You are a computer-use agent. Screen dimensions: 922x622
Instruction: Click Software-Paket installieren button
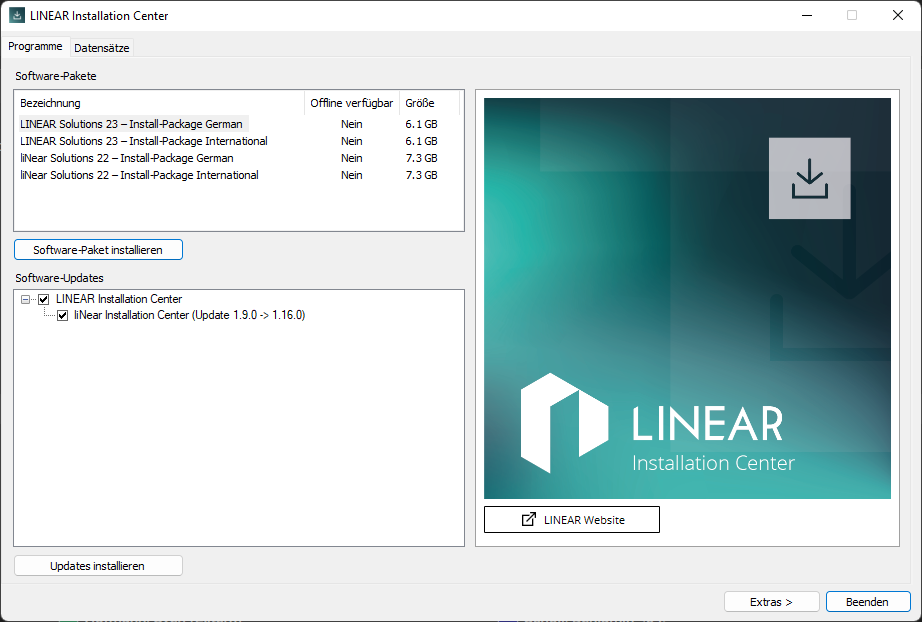click(98, 249)
